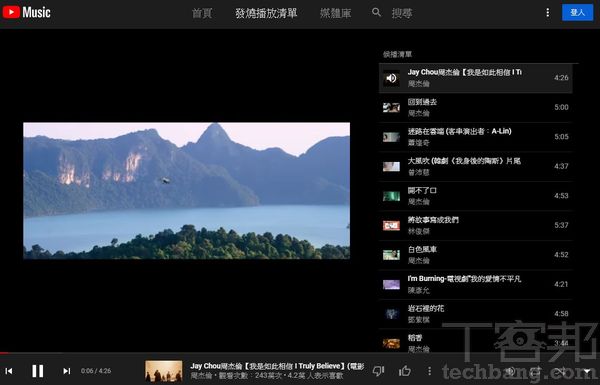
Task: Seek using the red progress bar
Action: (x=300, y=352)
